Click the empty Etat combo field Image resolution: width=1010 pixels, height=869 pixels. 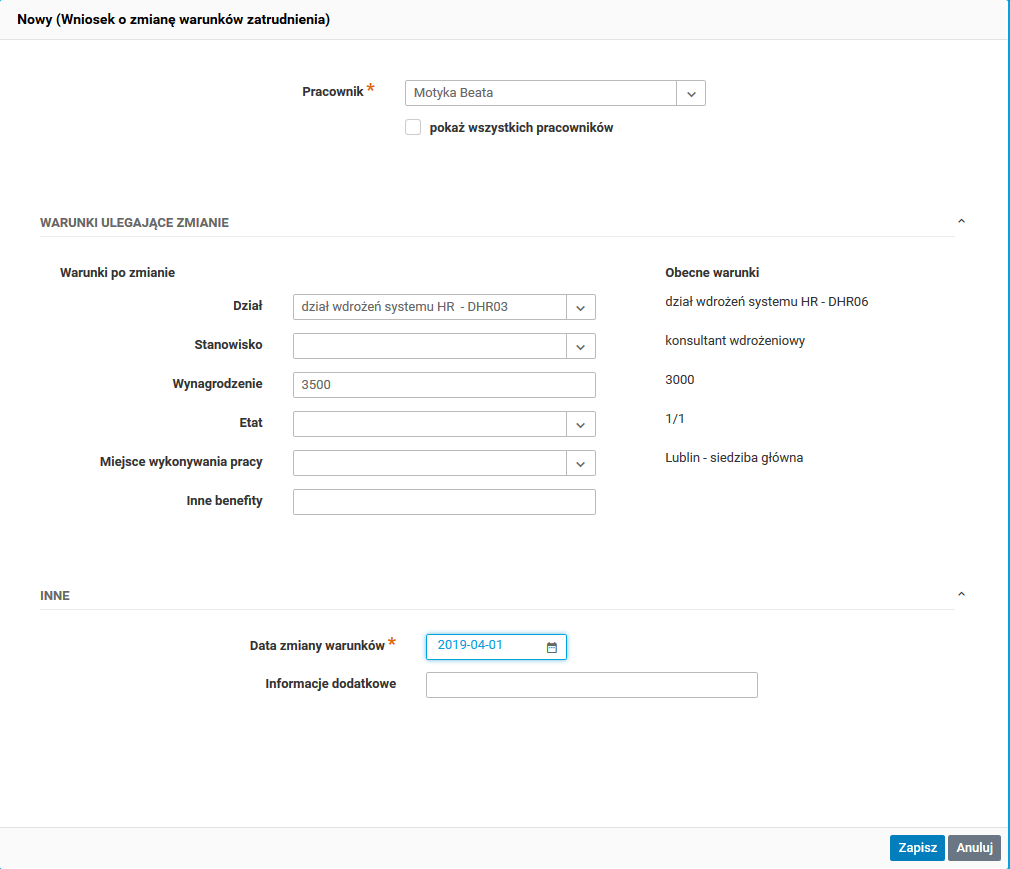(x=430, y=424)
